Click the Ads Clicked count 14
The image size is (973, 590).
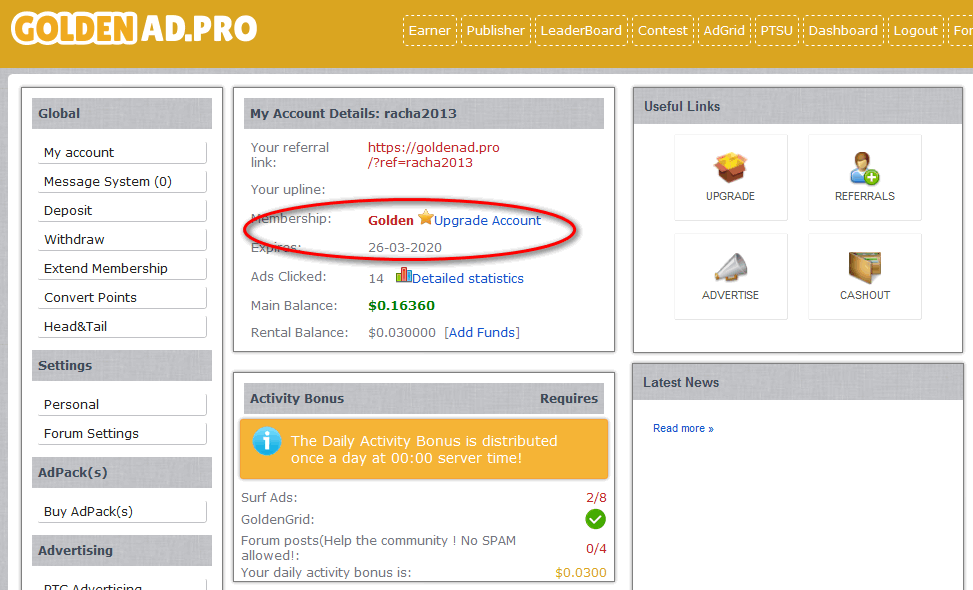[376, 279]
